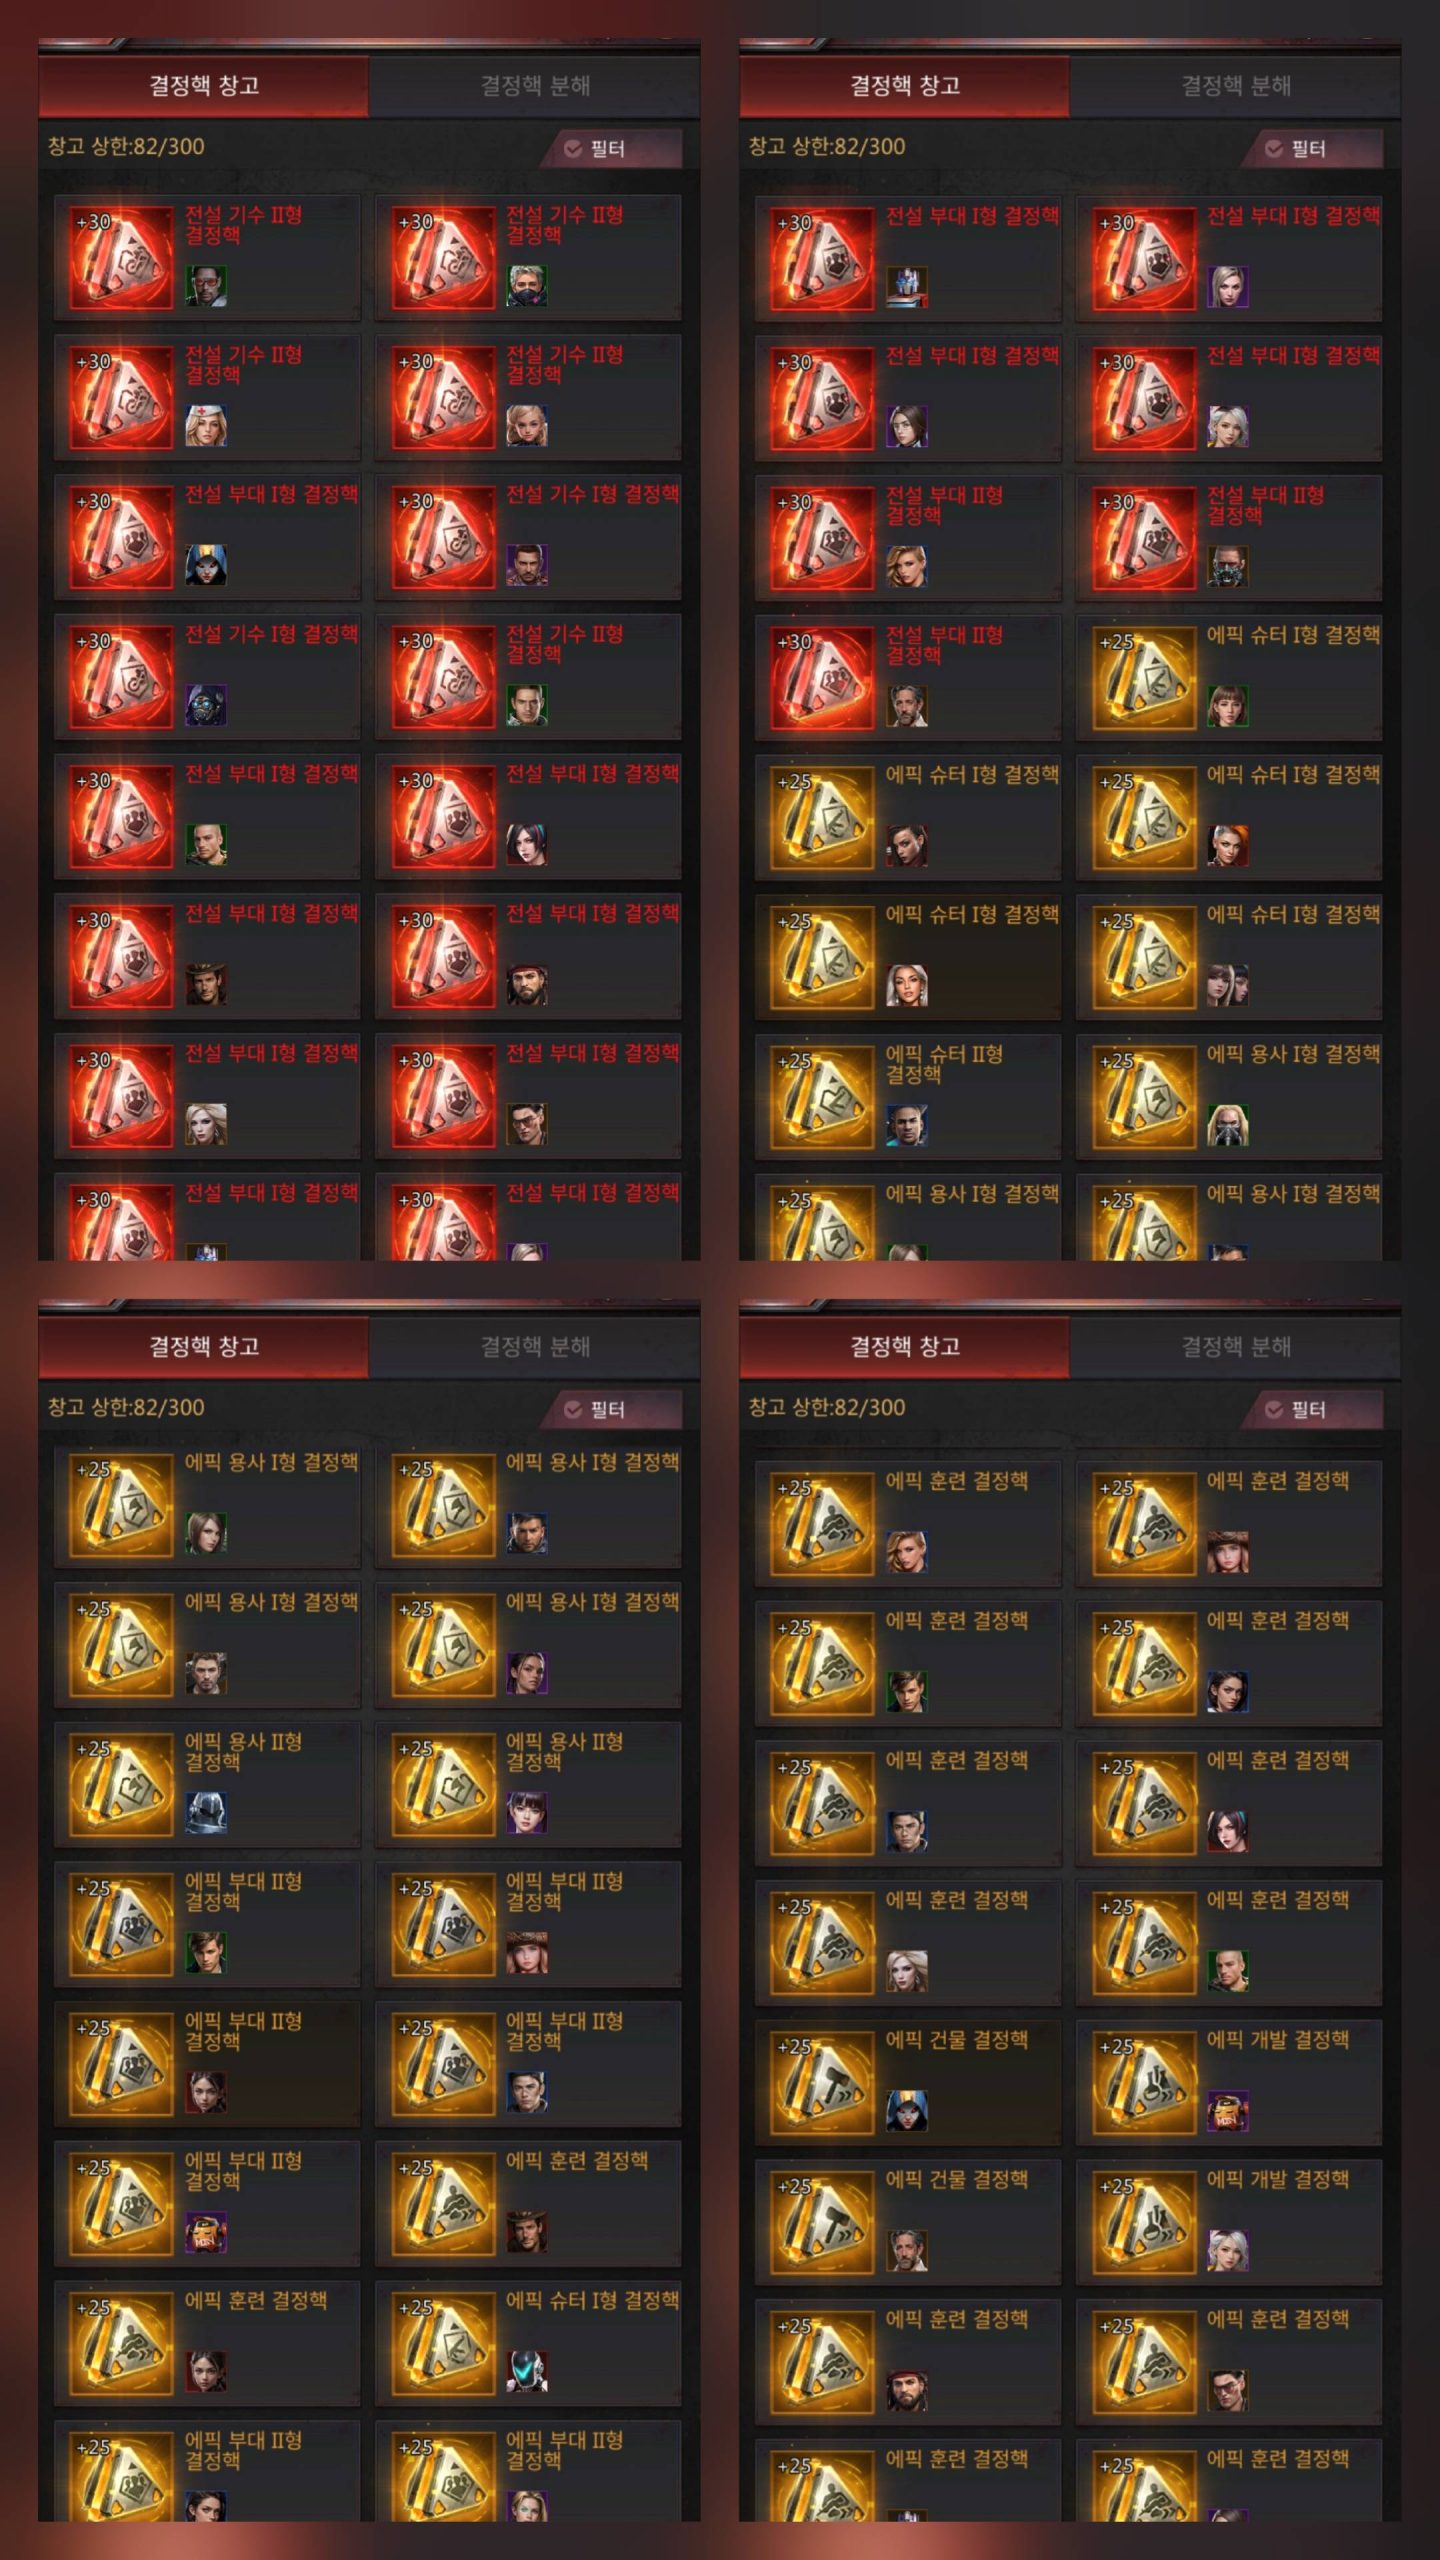Select hammer crystal beside gray-bearded man in 에픽 건물 결정핵

(822, 2222)
